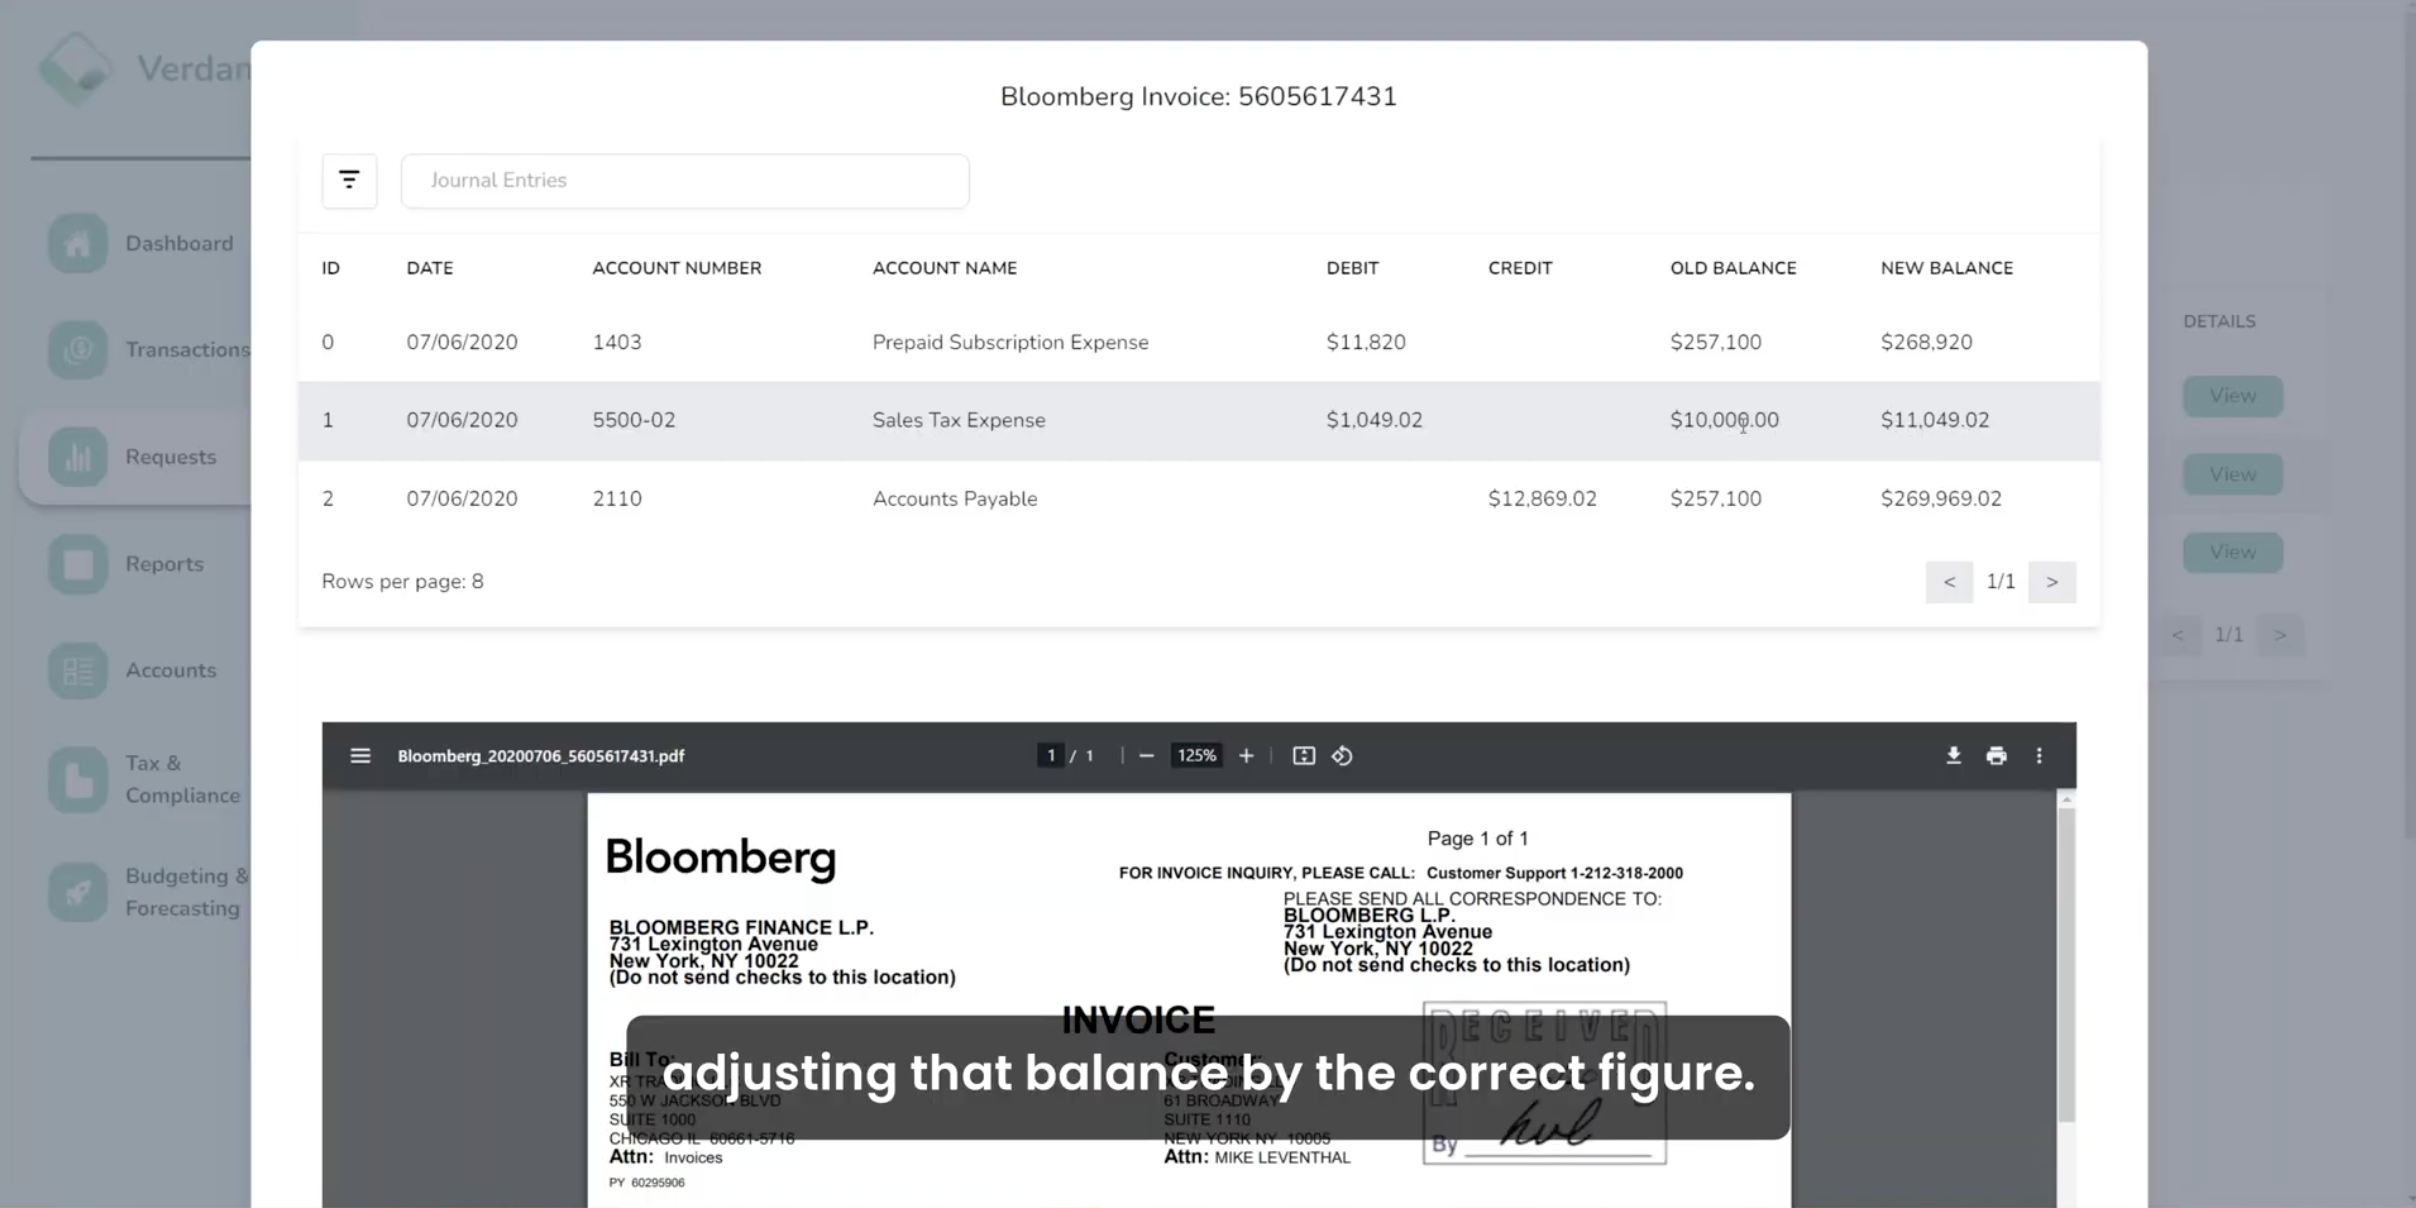This screenshot has height=1208, width=2416.
Task: Download the Bloomberg invoice PDF
Action: click(1953, 756)
